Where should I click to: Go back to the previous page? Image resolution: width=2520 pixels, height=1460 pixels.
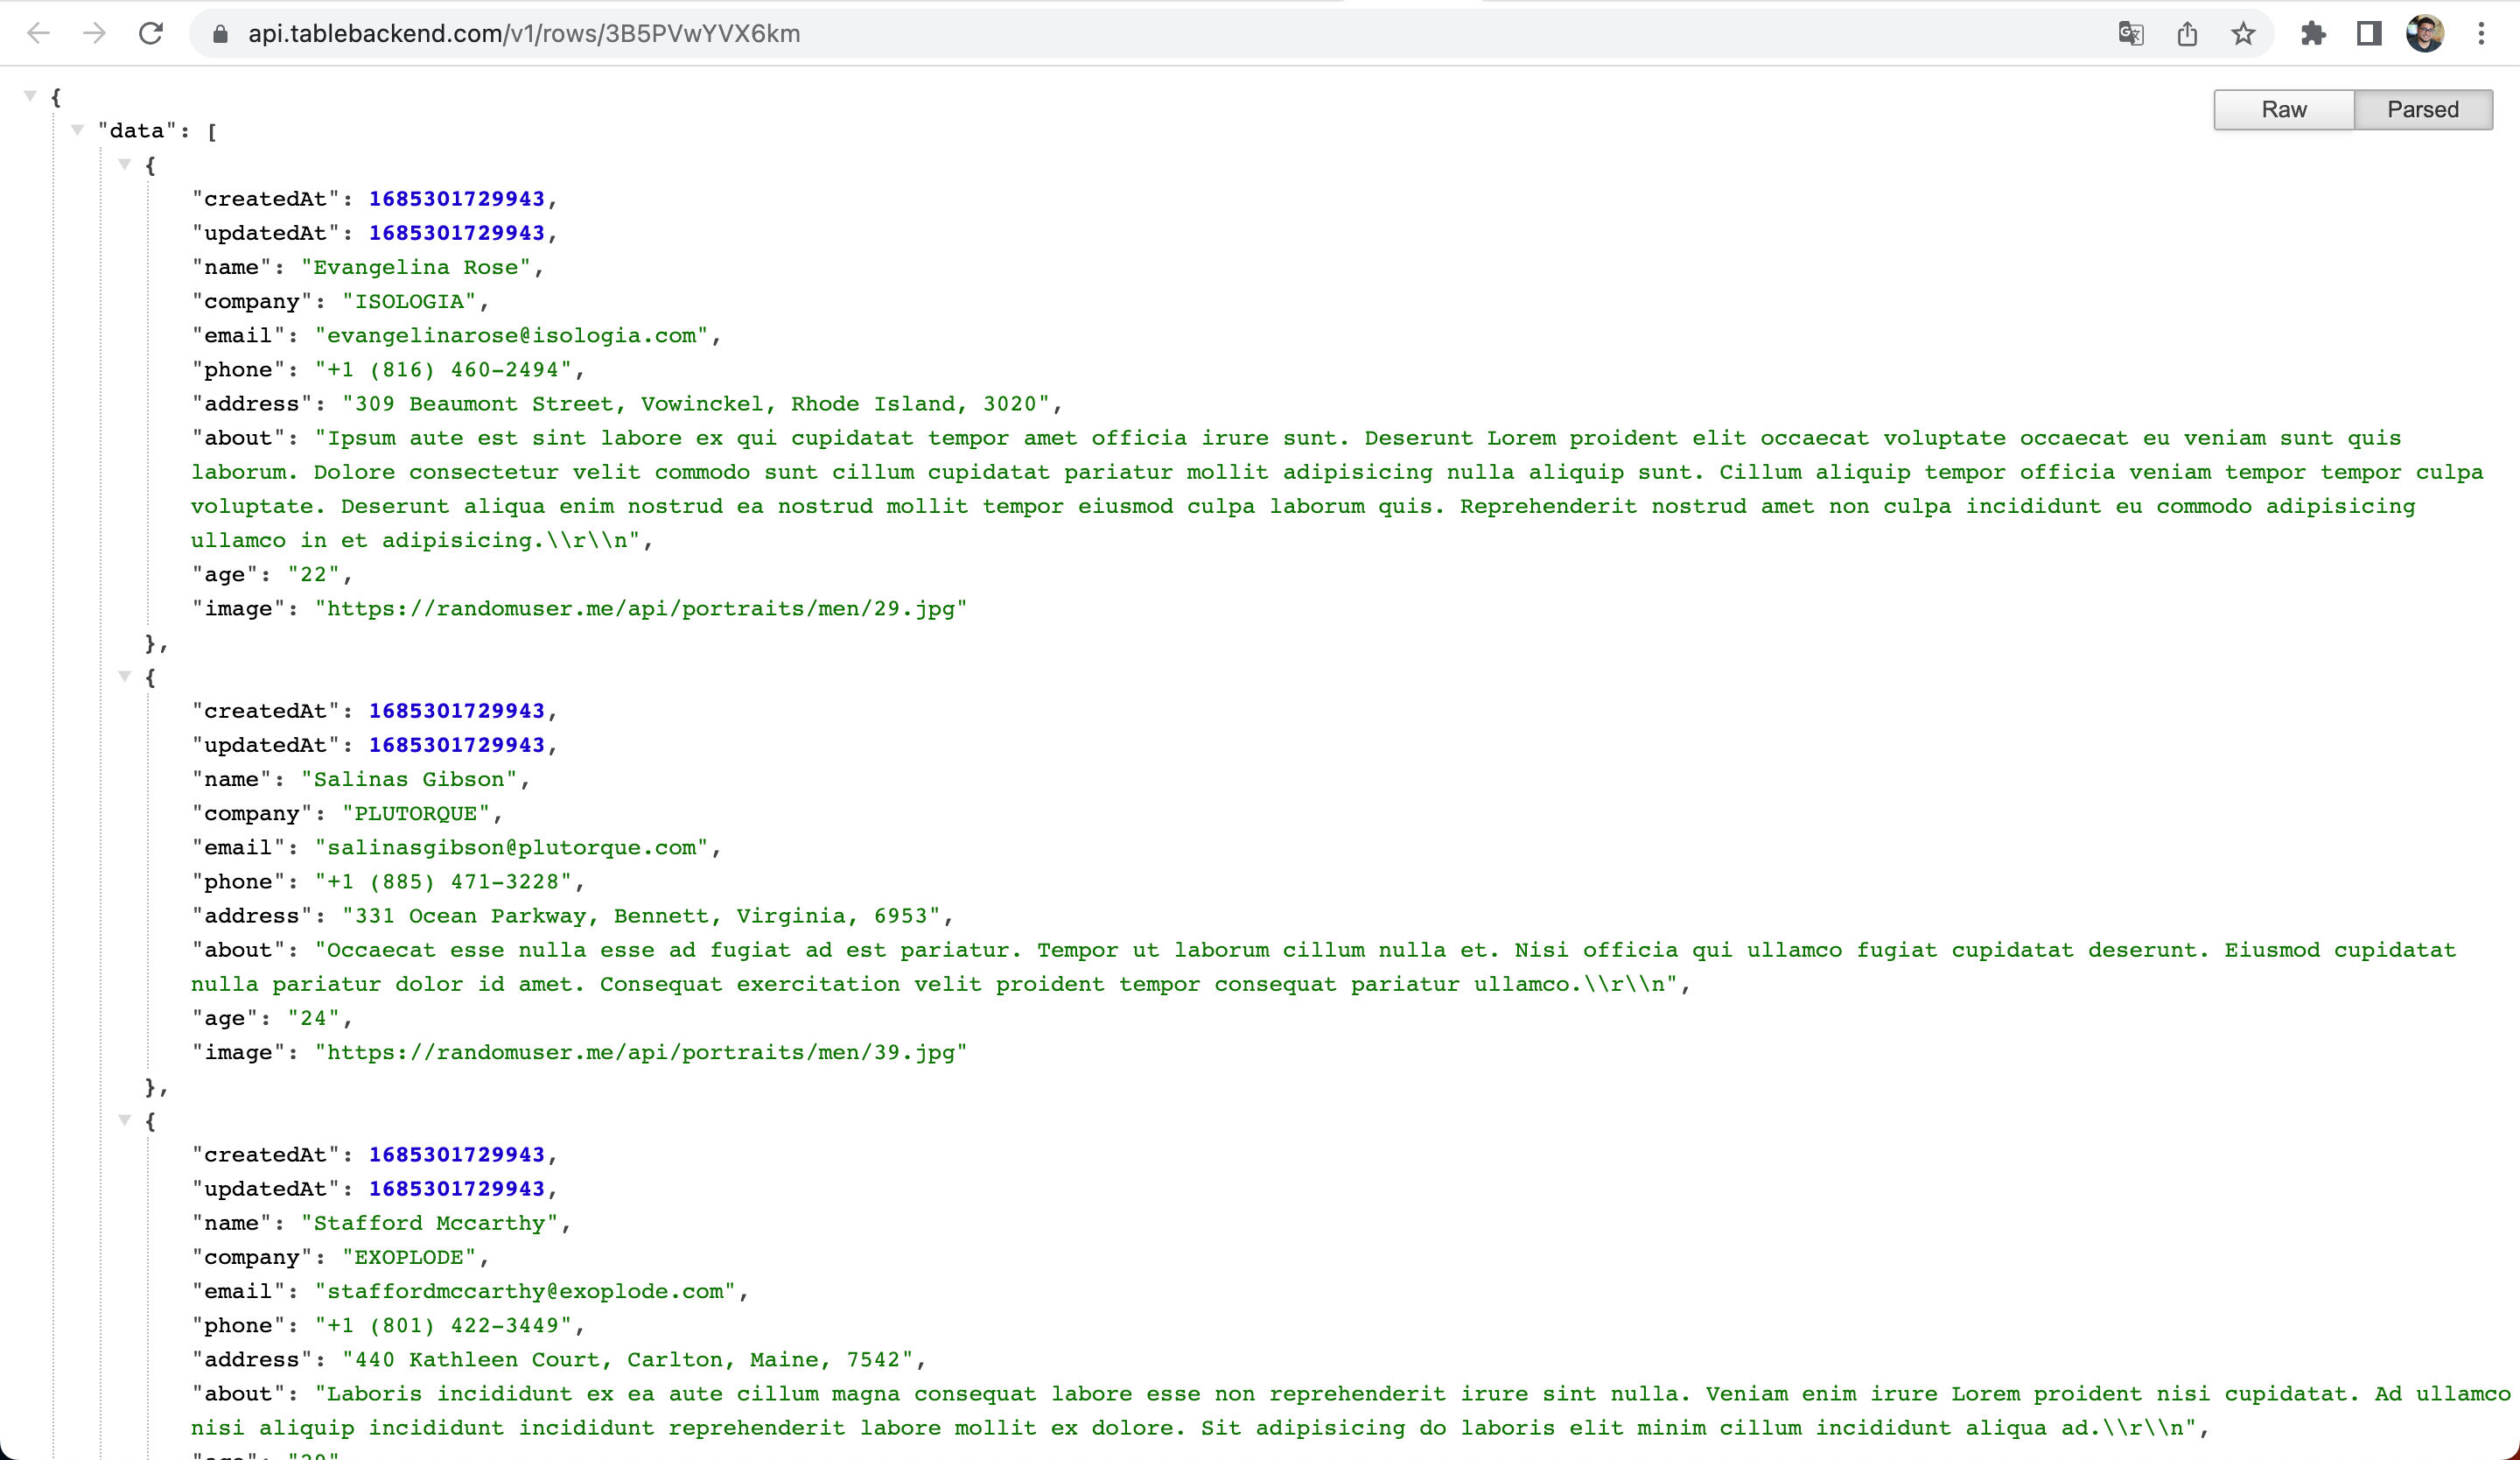[x=38, y=34]
